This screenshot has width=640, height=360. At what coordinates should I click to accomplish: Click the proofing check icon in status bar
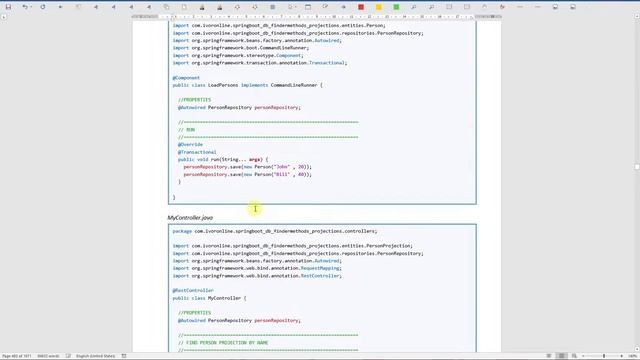68,356
